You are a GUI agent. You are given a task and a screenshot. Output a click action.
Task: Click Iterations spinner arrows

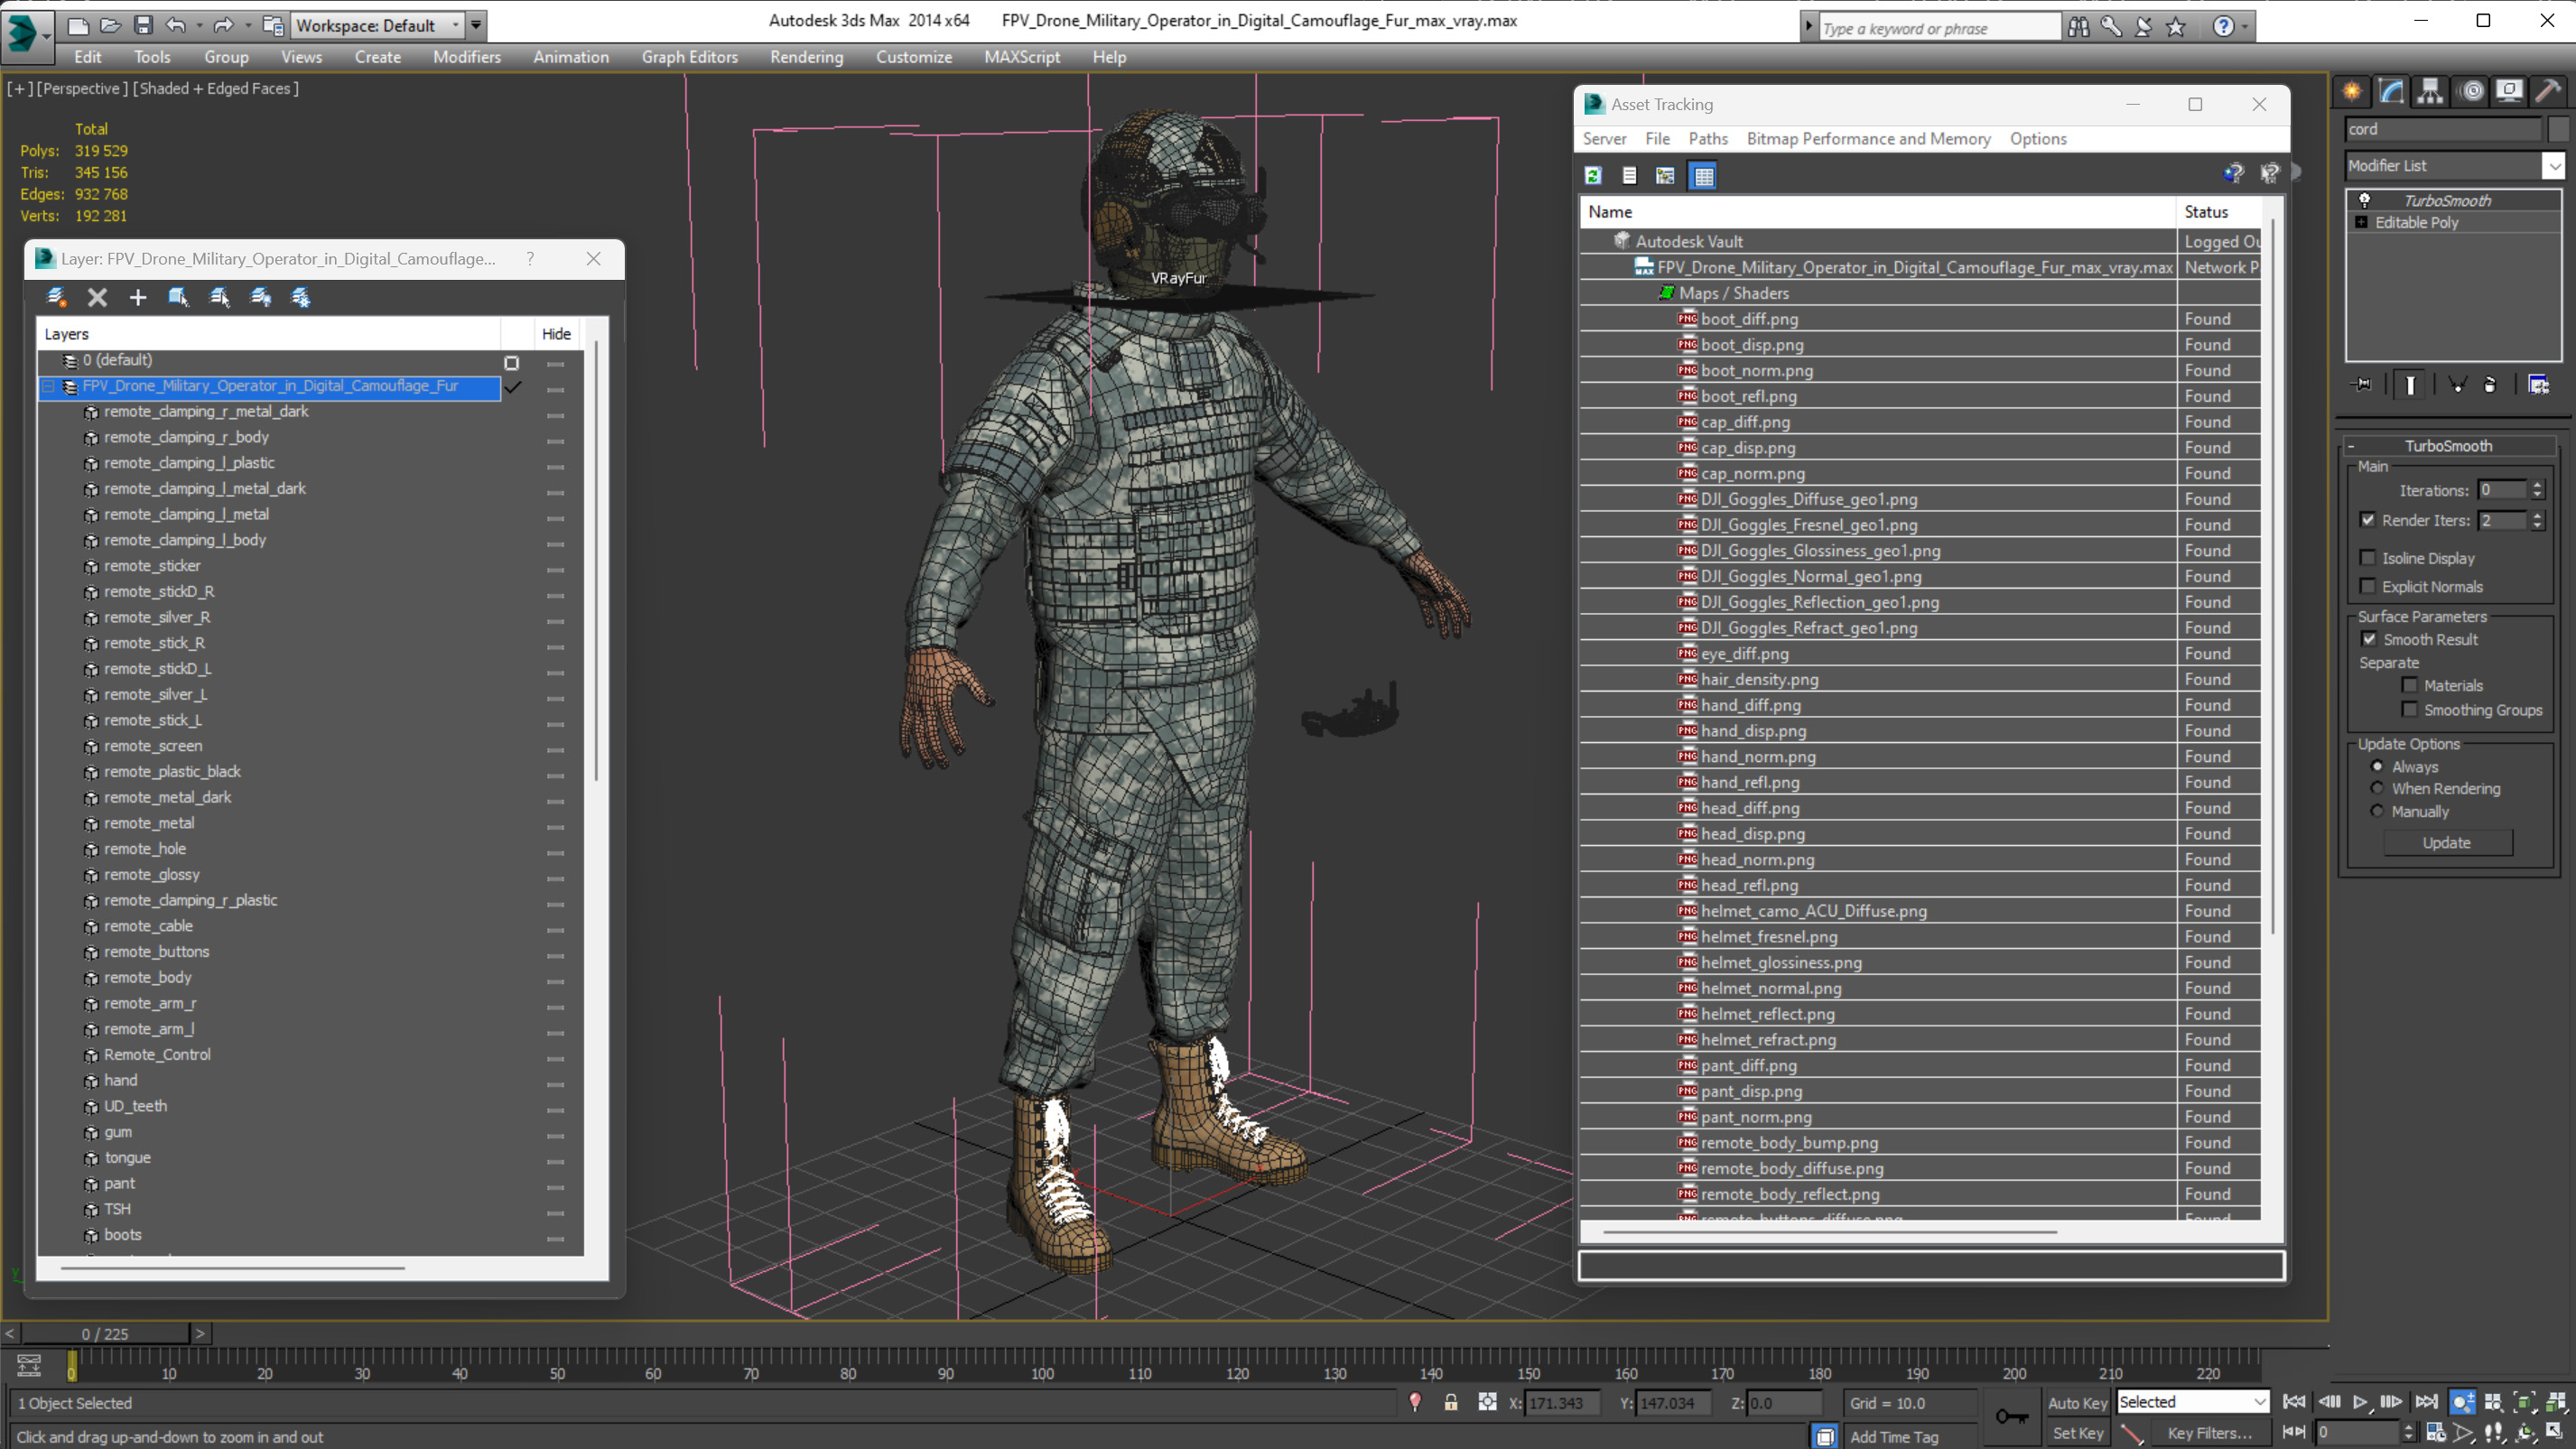click(2537, 490)
